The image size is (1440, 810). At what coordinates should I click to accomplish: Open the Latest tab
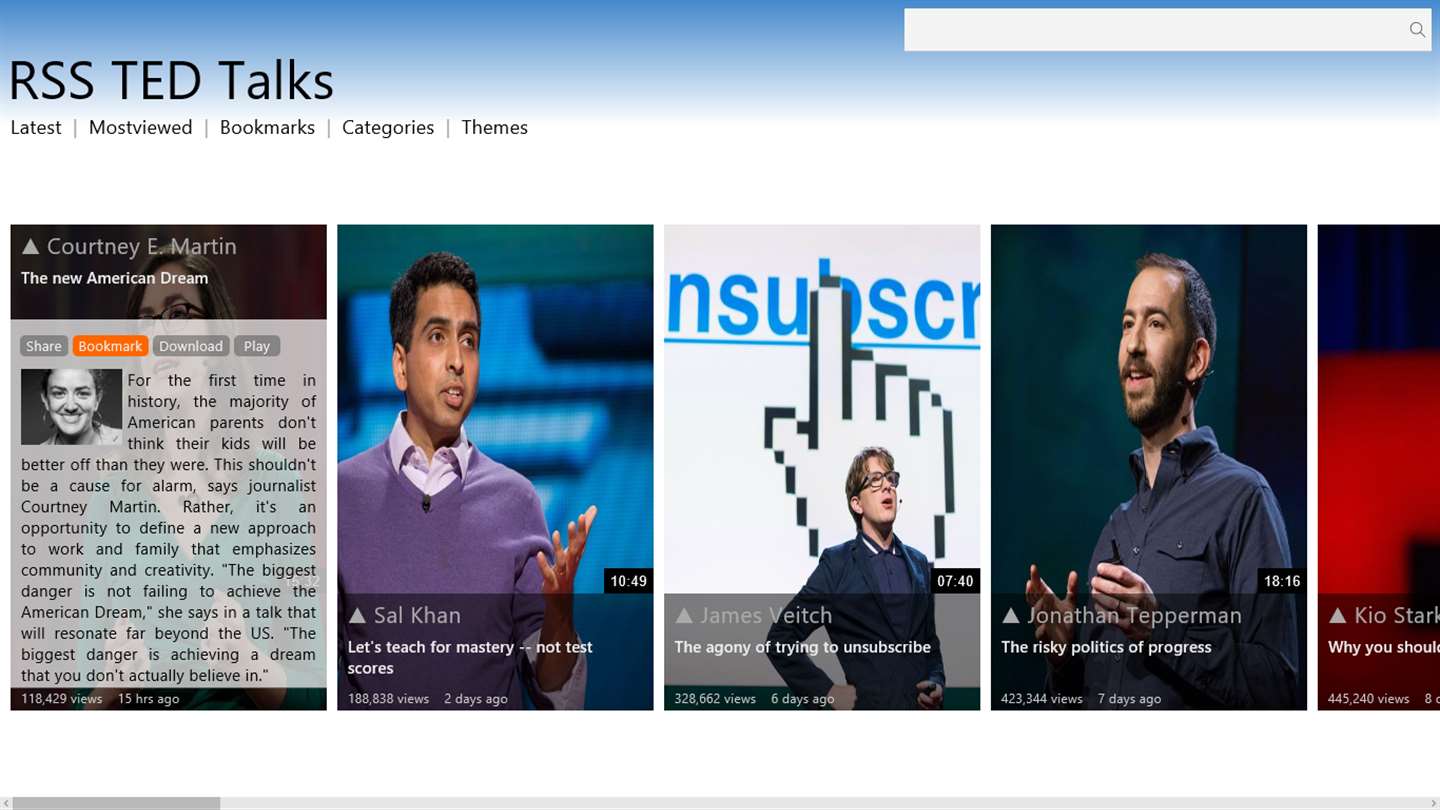[x=36, y=128]
